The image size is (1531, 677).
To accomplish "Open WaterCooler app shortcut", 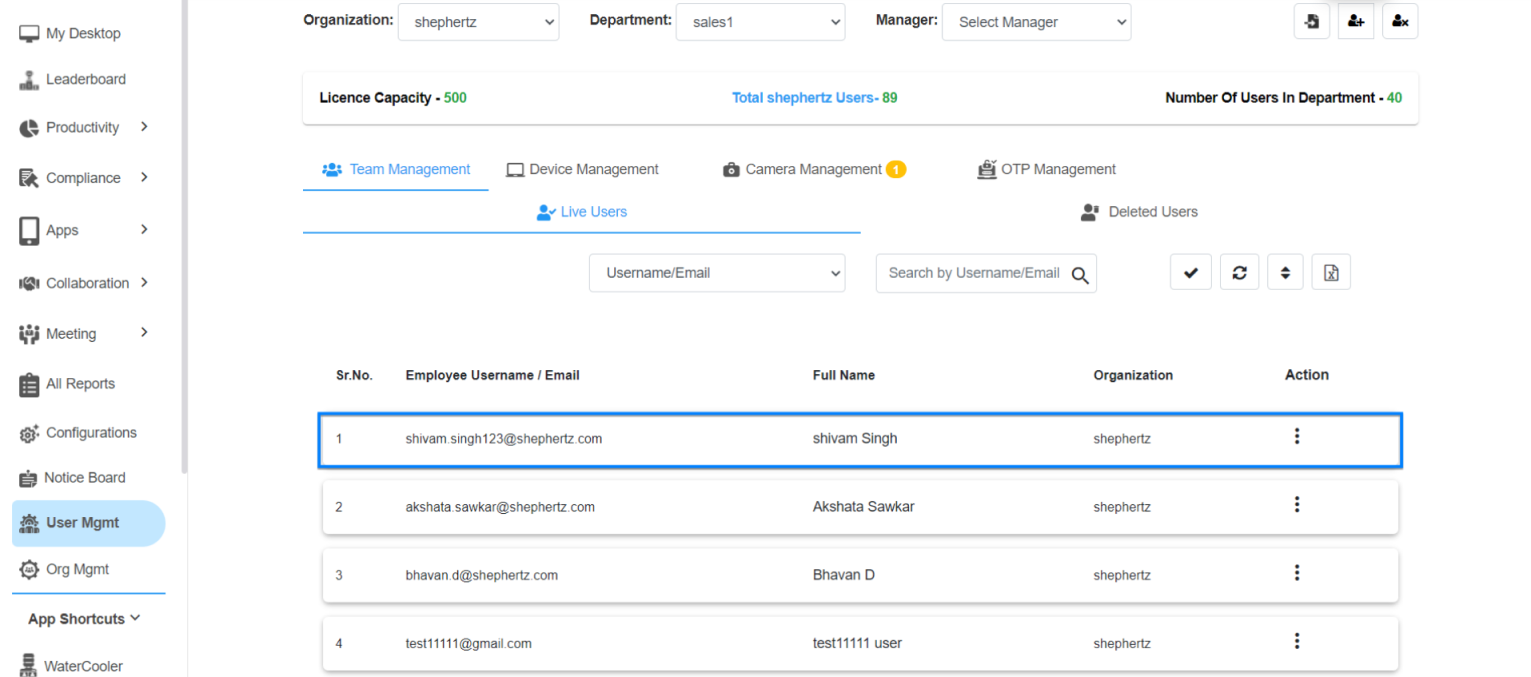I will tap(70, 666).
